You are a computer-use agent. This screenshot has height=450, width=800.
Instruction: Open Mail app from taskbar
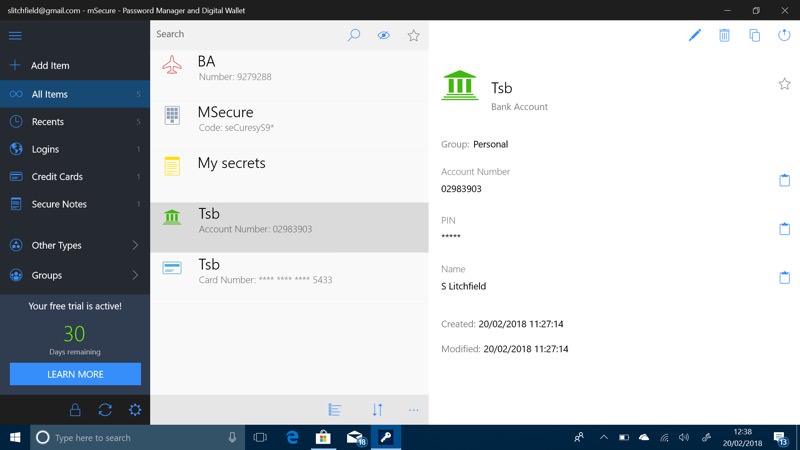(355, 437)
